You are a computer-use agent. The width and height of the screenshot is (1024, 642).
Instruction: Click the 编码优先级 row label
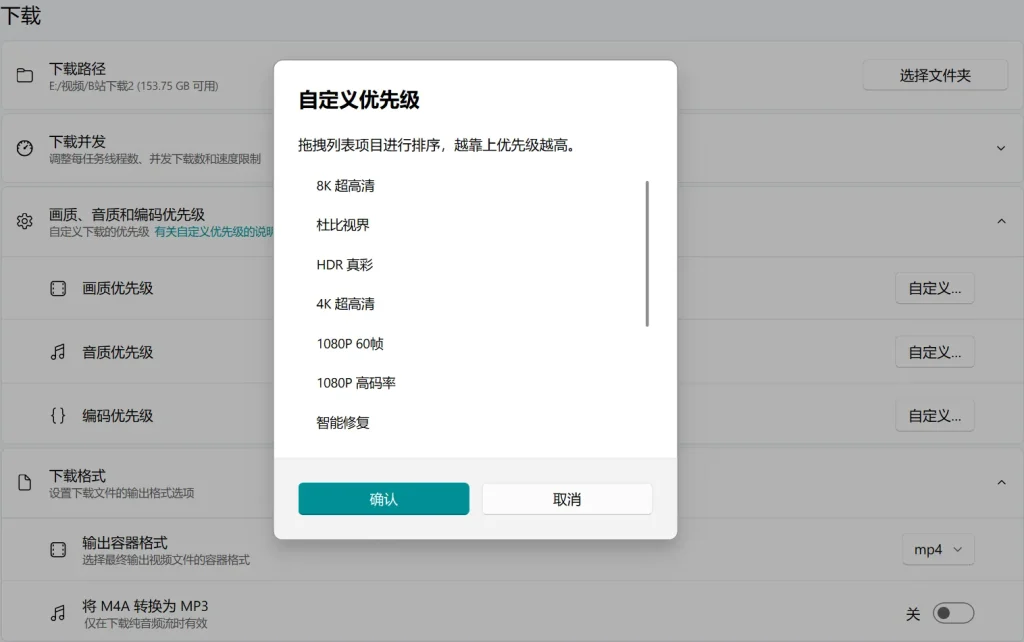tap(118, 416)
